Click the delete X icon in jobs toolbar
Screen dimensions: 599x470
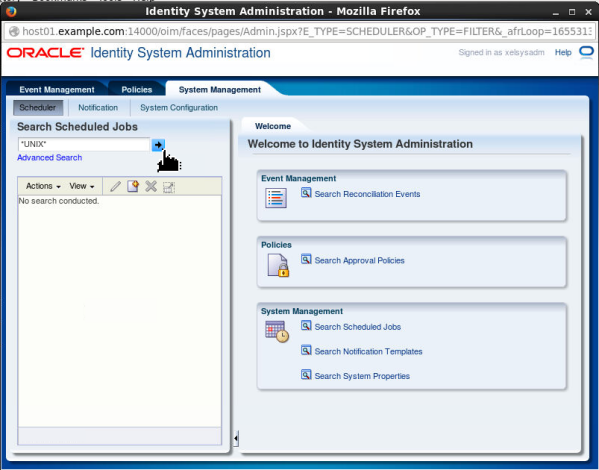pyautogui.click(x=151, y=186)
